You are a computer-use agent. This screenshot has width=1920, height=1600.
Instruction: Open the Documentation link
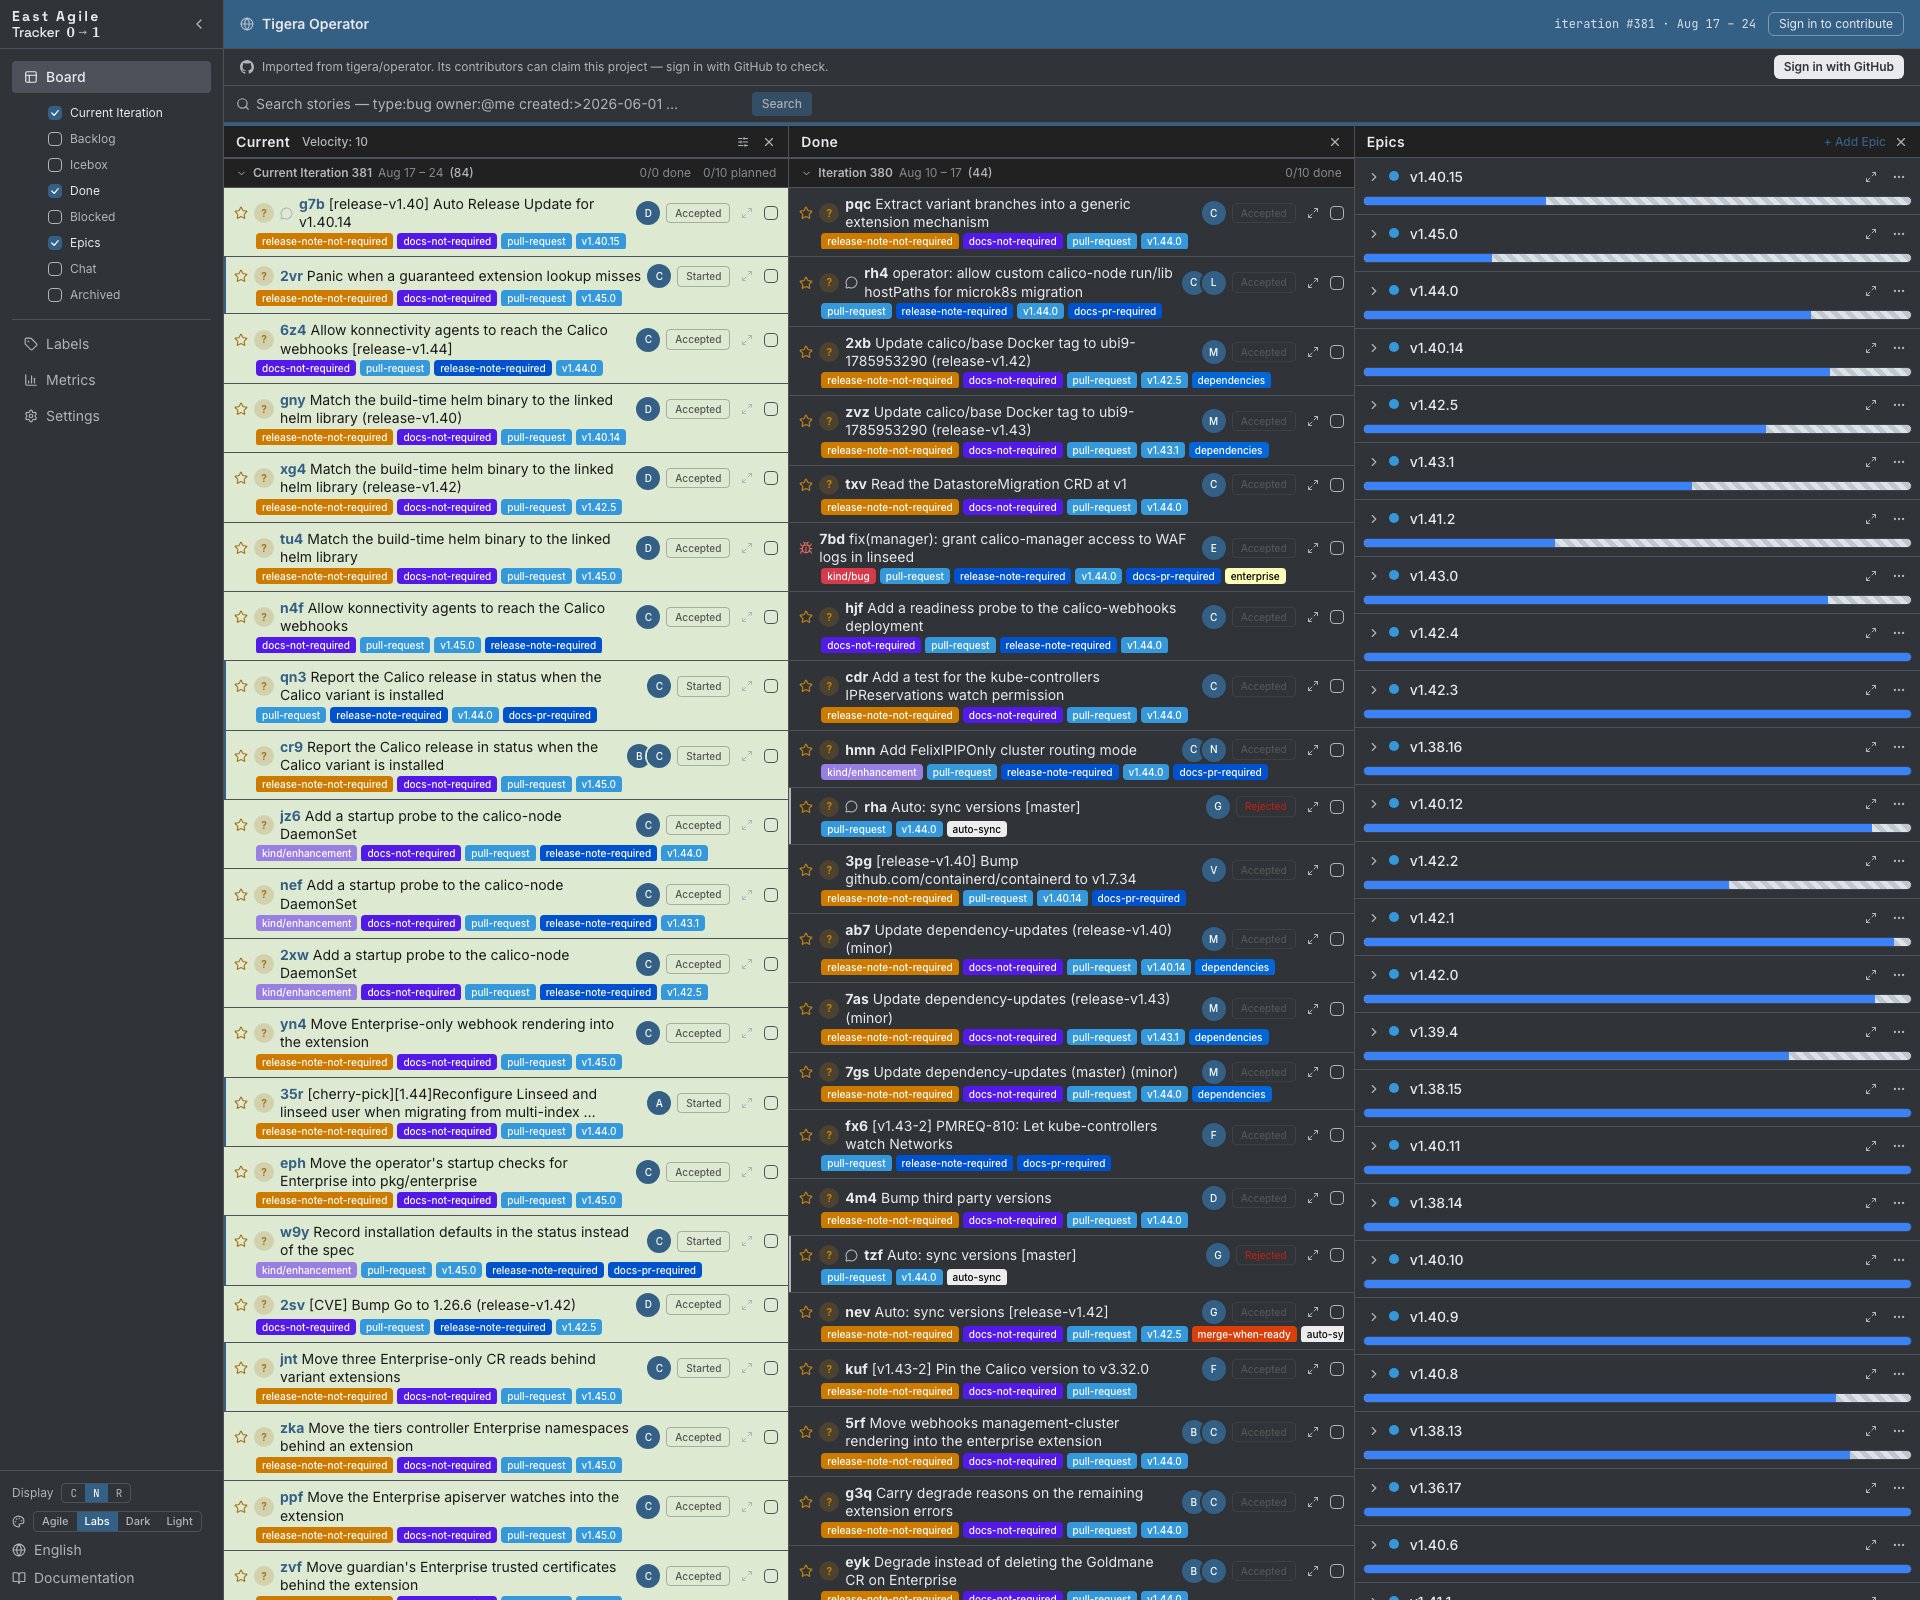(x=84, y=1578)
